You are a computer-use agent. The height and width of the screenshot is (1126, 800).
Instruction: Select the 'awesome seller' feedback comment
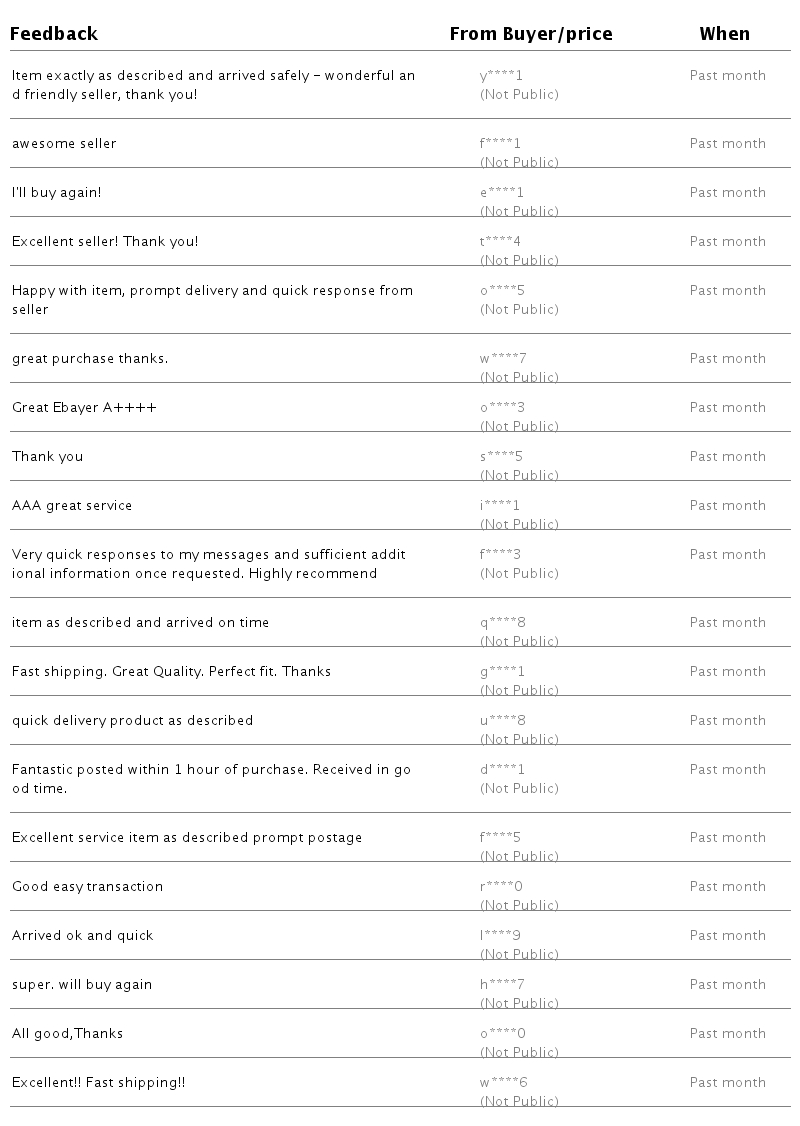tap(64, 144)
